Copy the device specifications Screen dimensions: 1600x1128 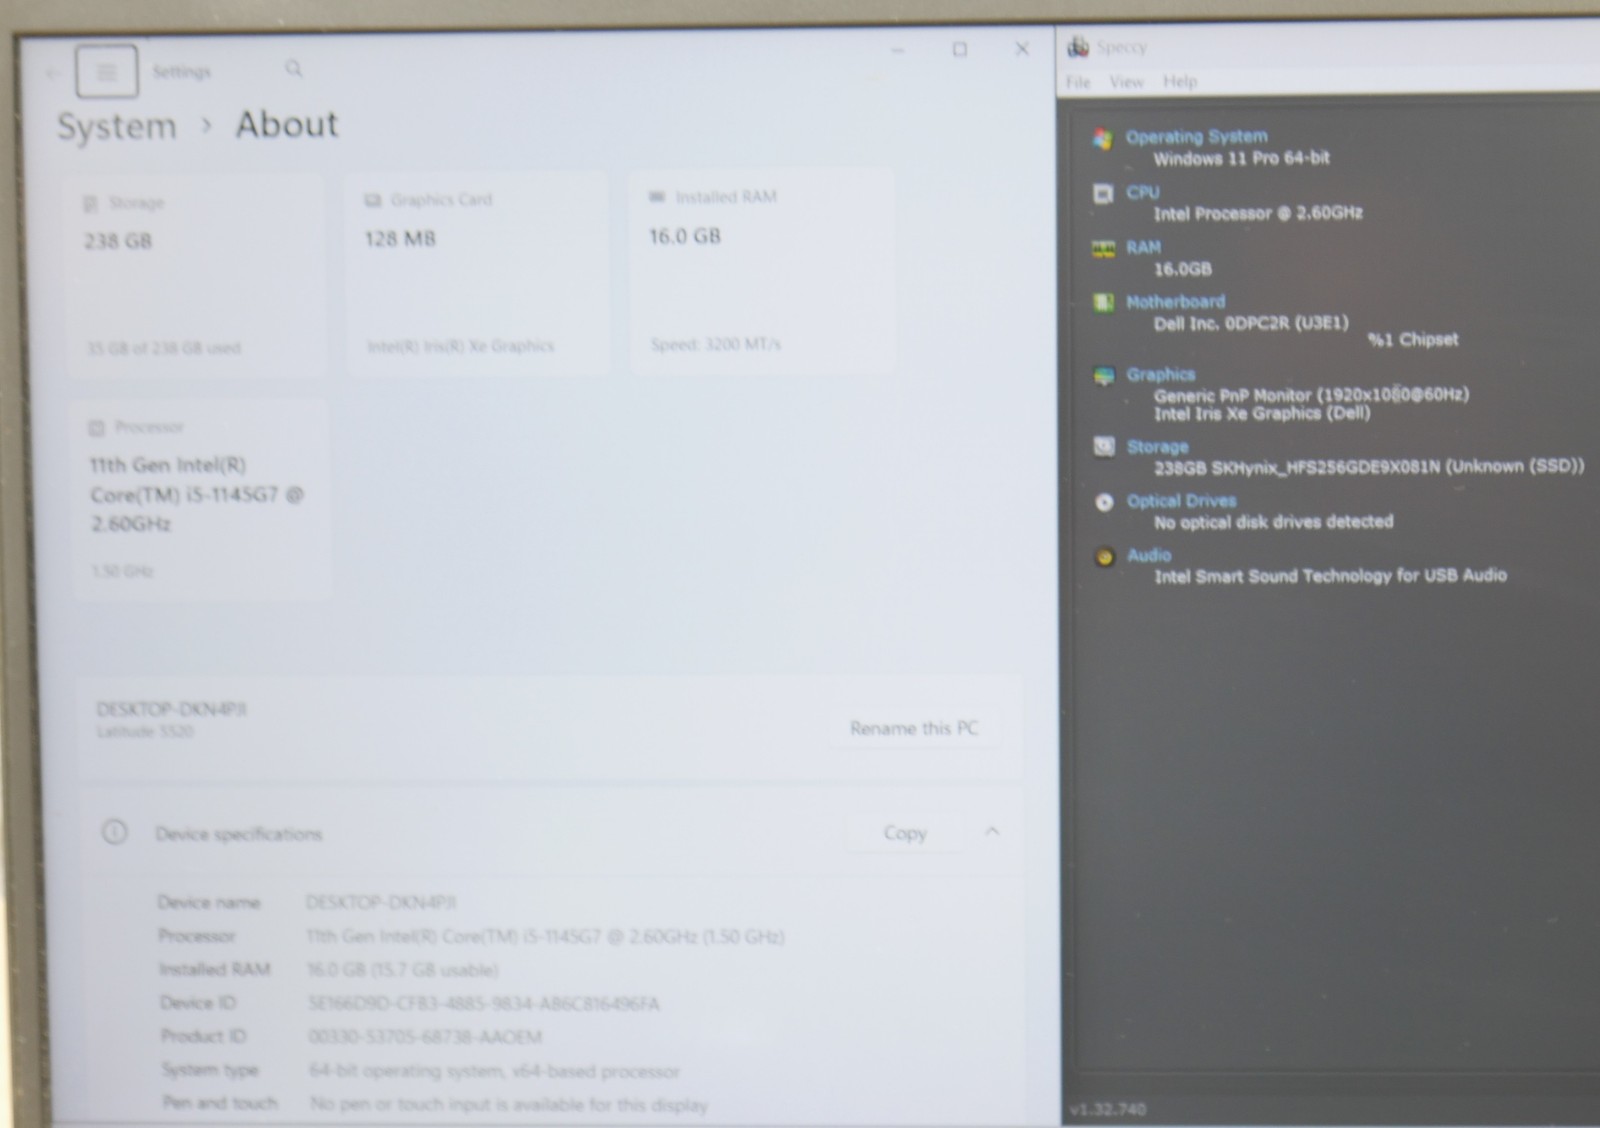(x=905, y=833)
